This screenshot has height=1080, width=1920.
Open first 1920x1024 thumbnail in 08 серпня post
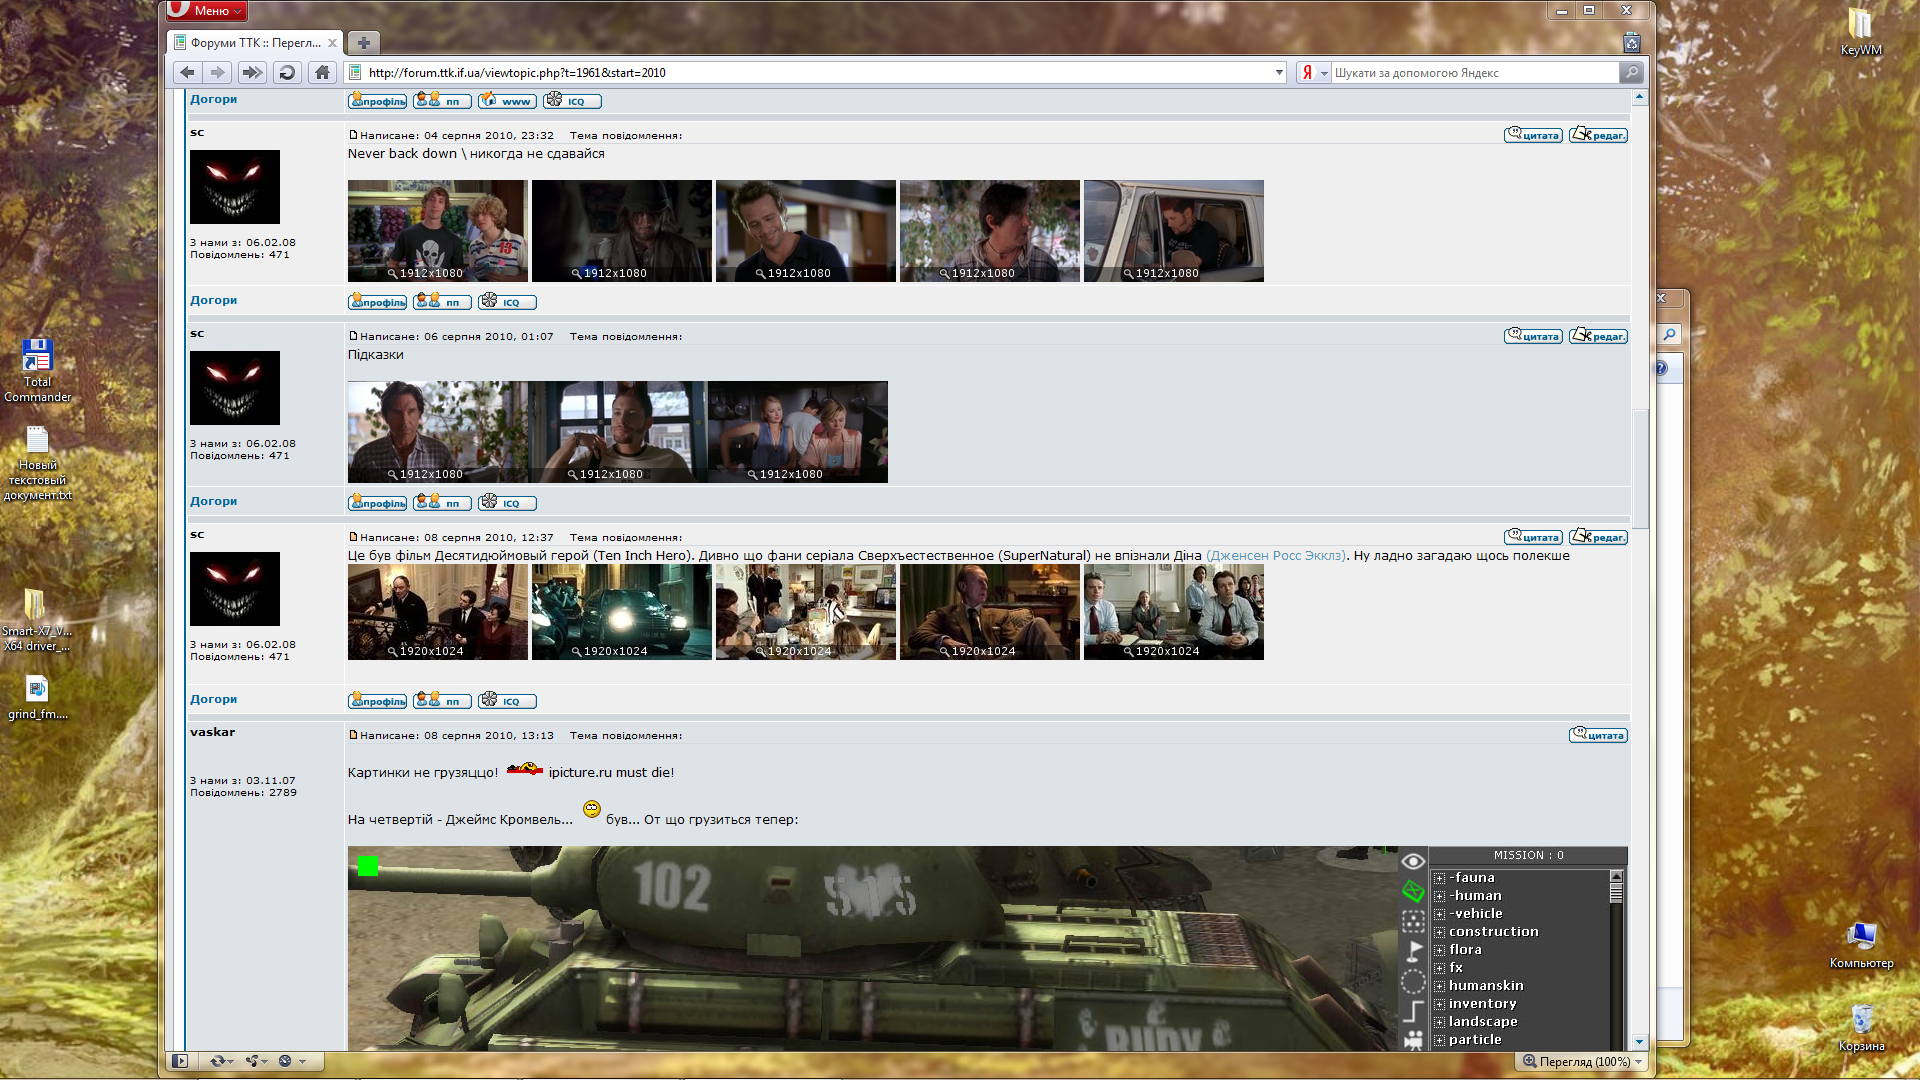437,611
